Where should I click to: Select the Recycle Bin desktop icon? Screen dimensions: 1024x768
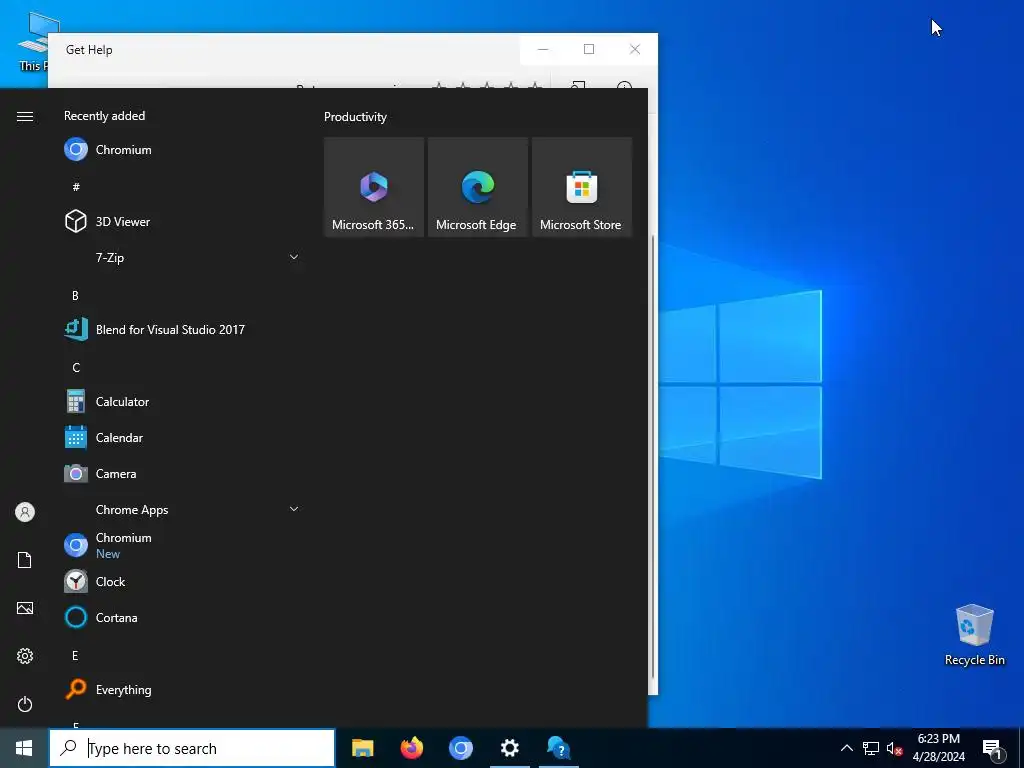(974, 635)
